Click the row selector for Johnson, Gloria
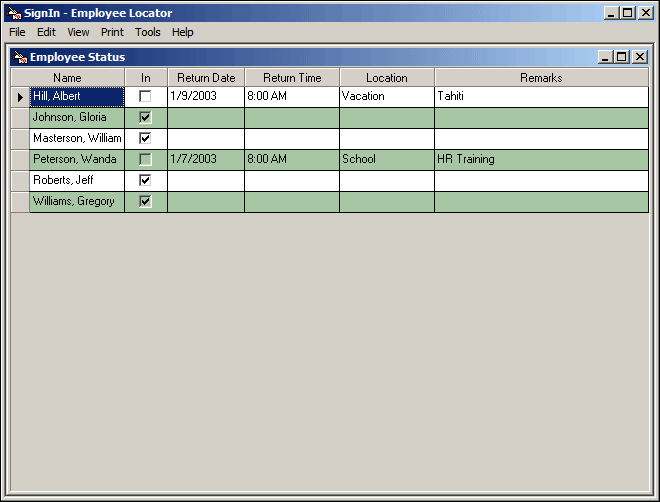 coord(20,118)
